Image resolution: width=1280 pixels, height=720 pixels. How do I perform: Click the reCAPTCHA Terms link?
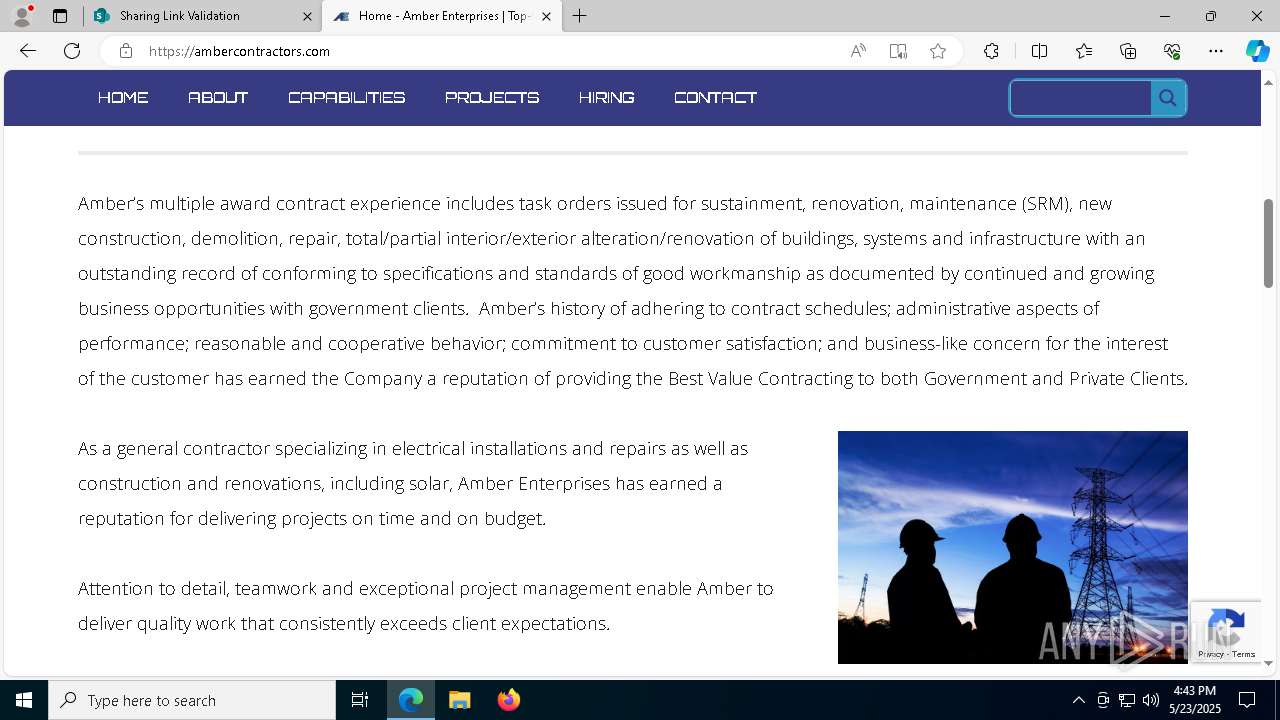1243,654
